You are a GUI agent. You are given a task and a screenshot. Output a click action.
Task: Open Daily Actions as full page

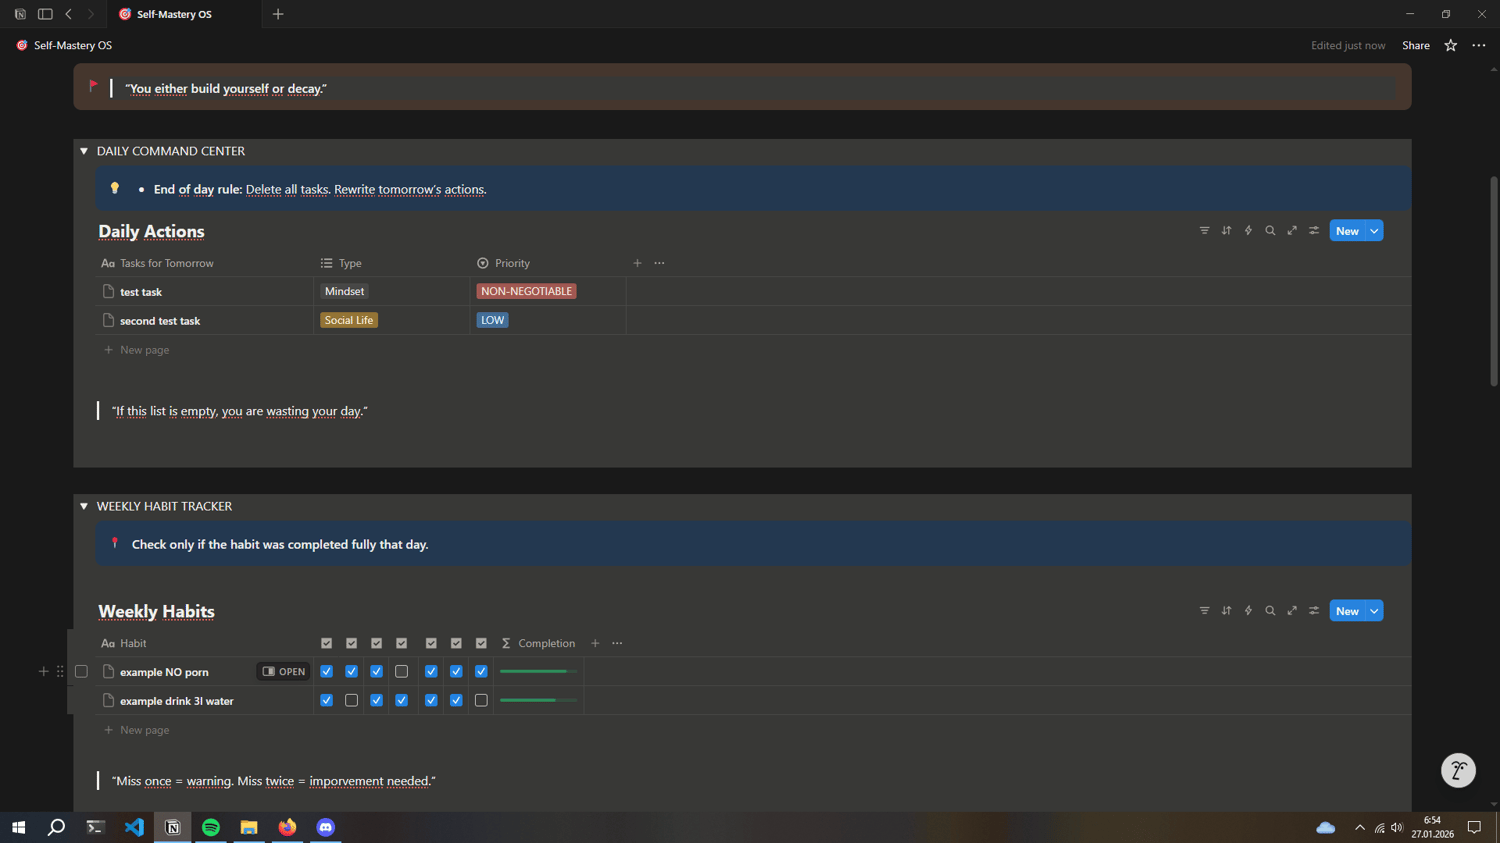pyautogui.click(x=1292, y=231)
